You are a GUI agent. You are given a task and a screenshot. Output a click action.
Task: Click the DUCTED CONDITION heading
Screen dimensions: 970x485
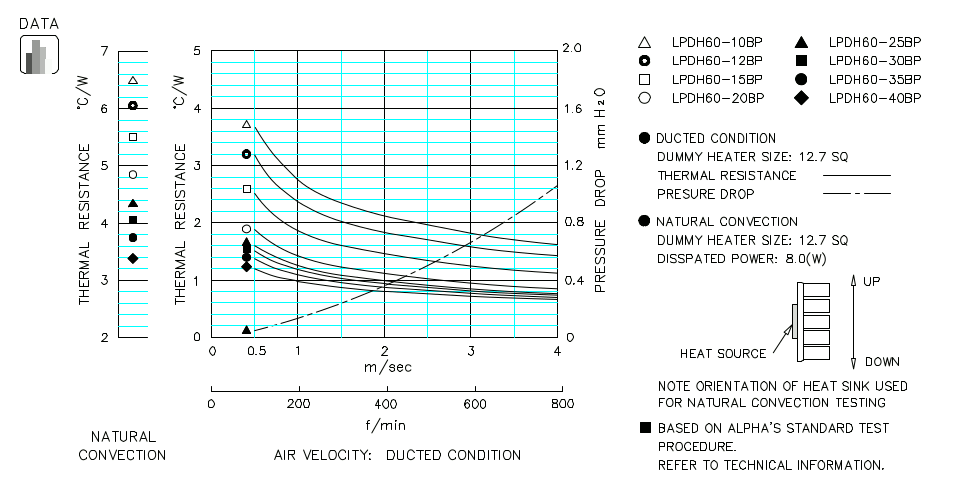pyautogui.click(x=716, y=138)
